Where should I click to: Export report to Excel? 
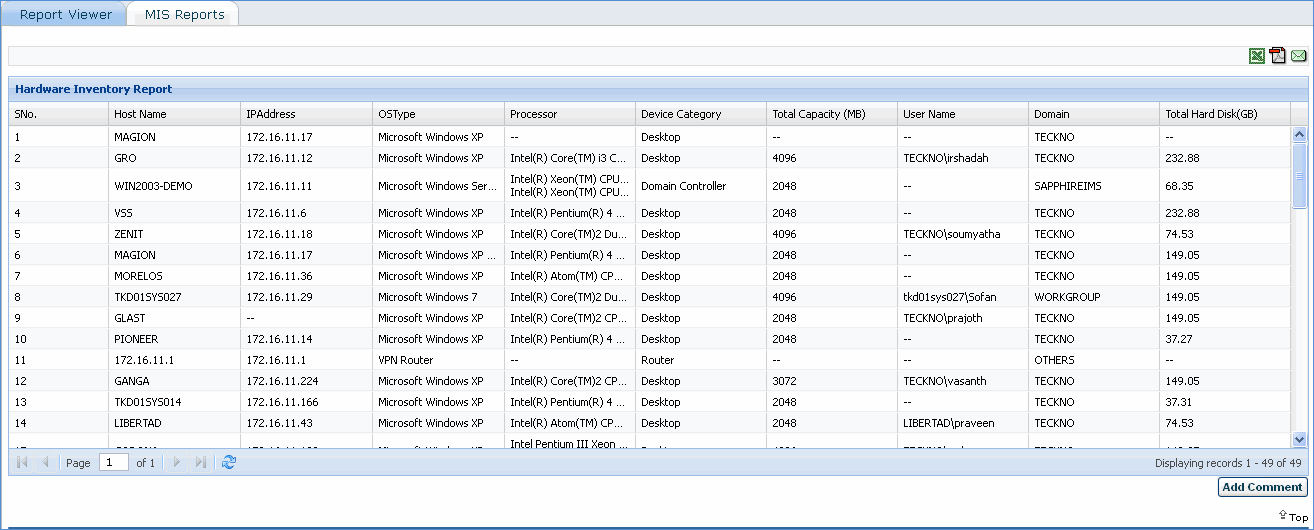click(1257, 56)
